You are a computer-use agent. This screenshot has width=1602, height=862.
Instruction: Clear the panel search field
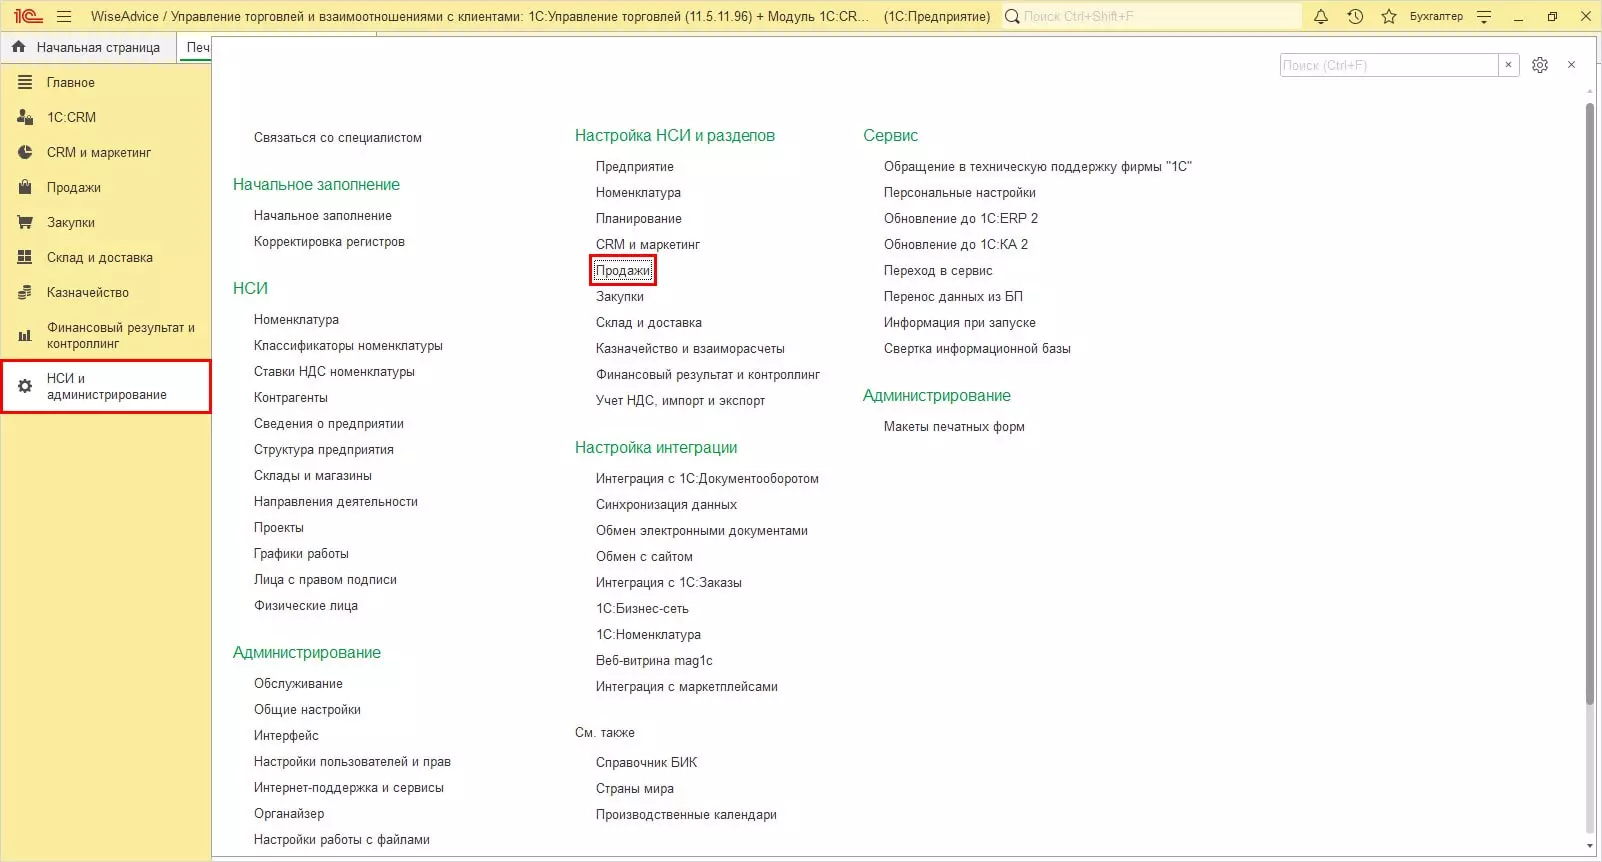[x=1508, y=65]
